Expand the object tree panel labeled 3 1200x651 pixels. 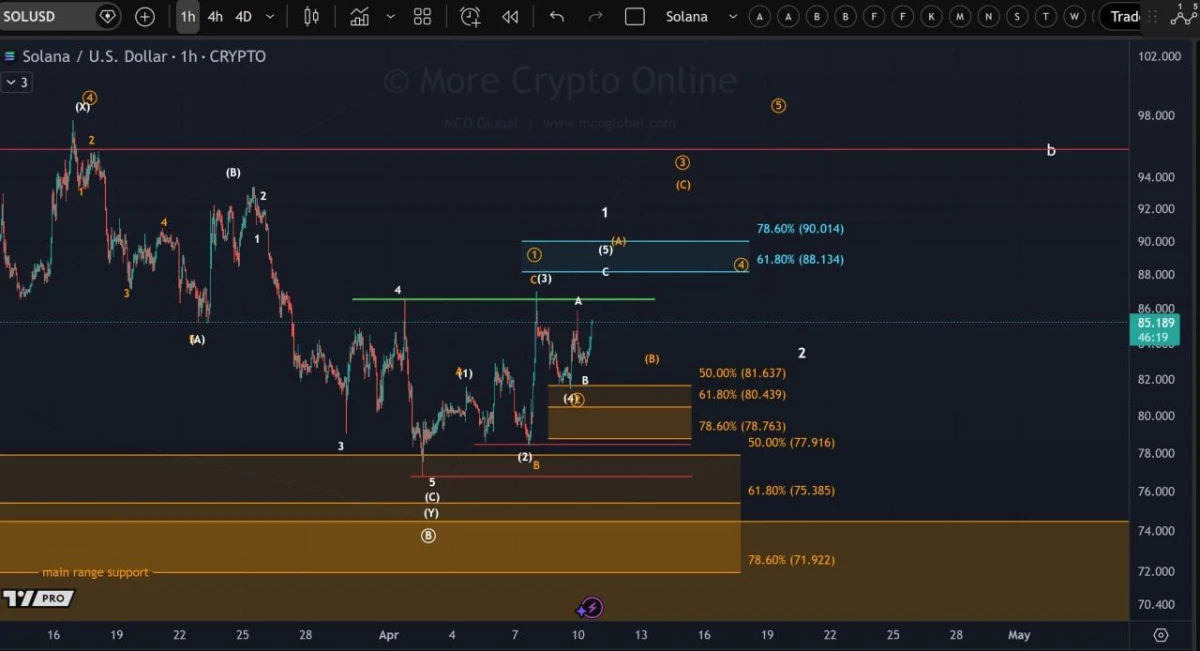click(18, 82)
